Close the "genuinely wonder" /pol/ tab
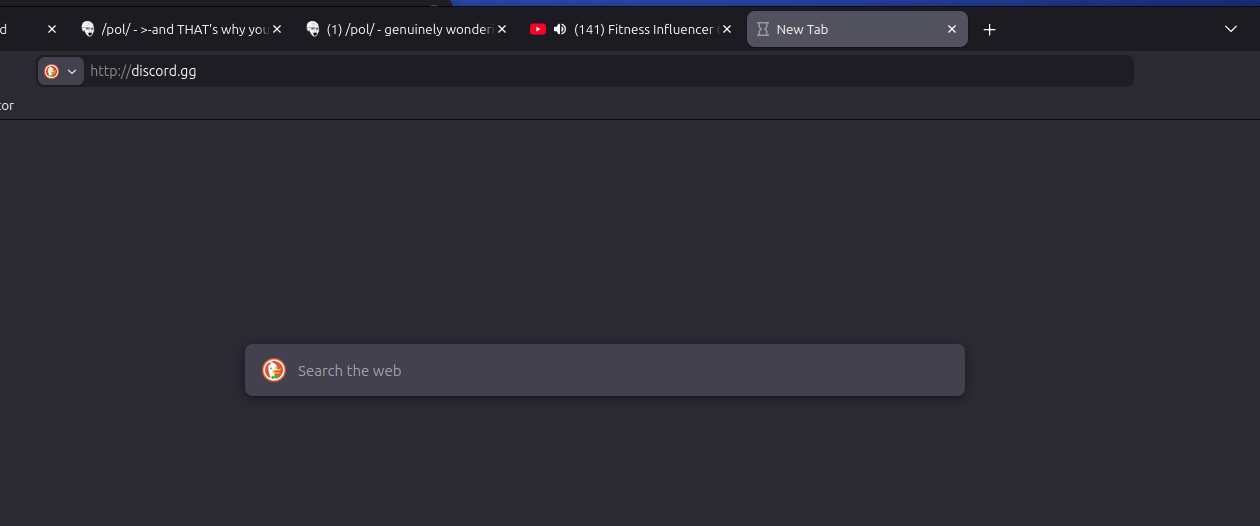 coord(502,29)
